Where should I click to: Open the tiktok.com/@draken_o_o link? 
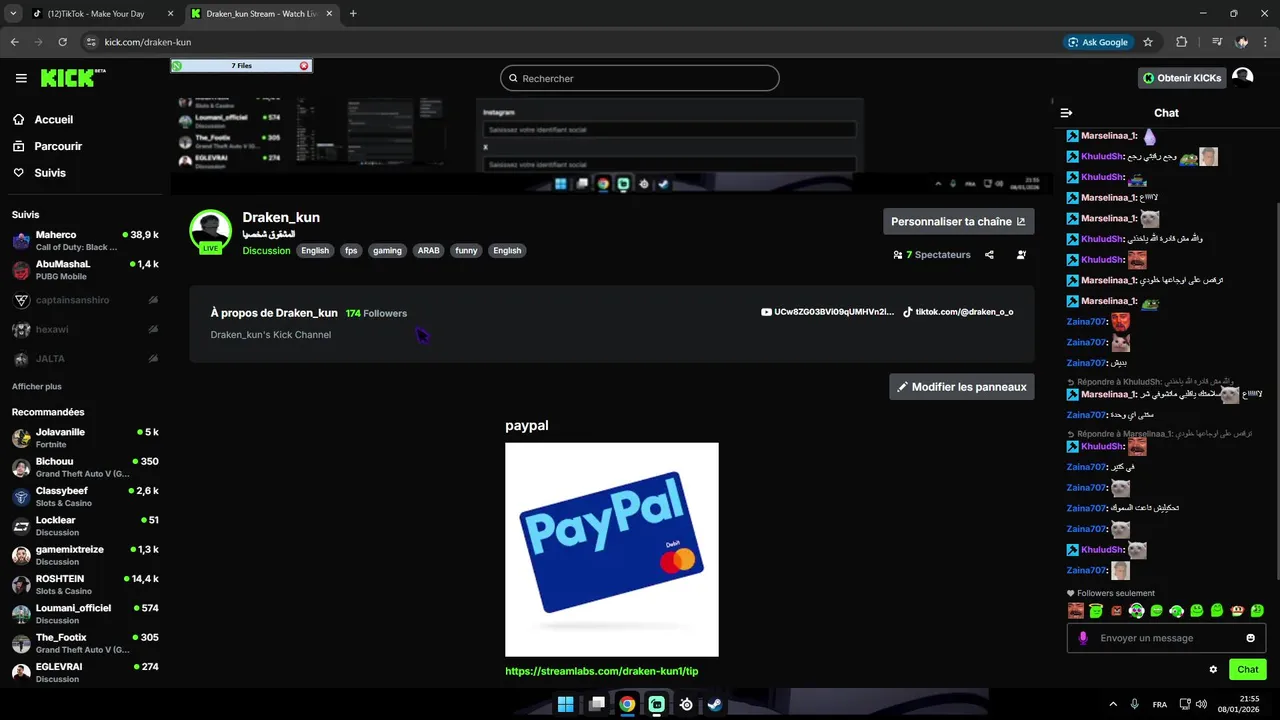click(x=958, y=312)
